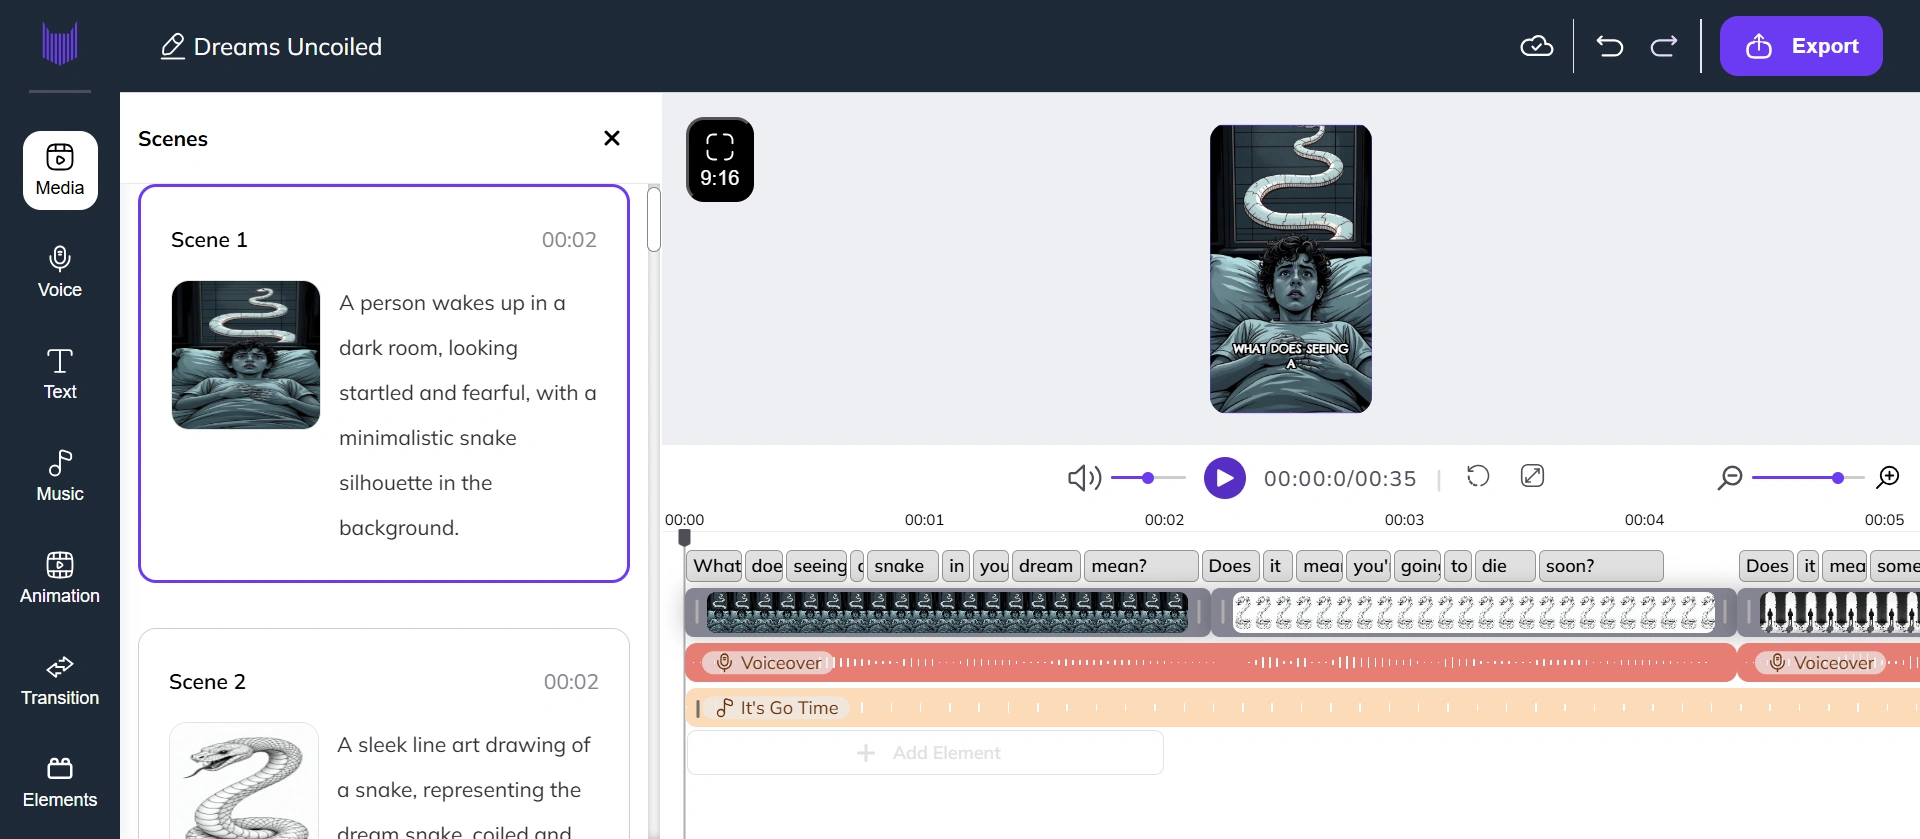Select the caption word 'soon?'
The height and width of the screenshot is (839, 1920).
(1601, 566)
